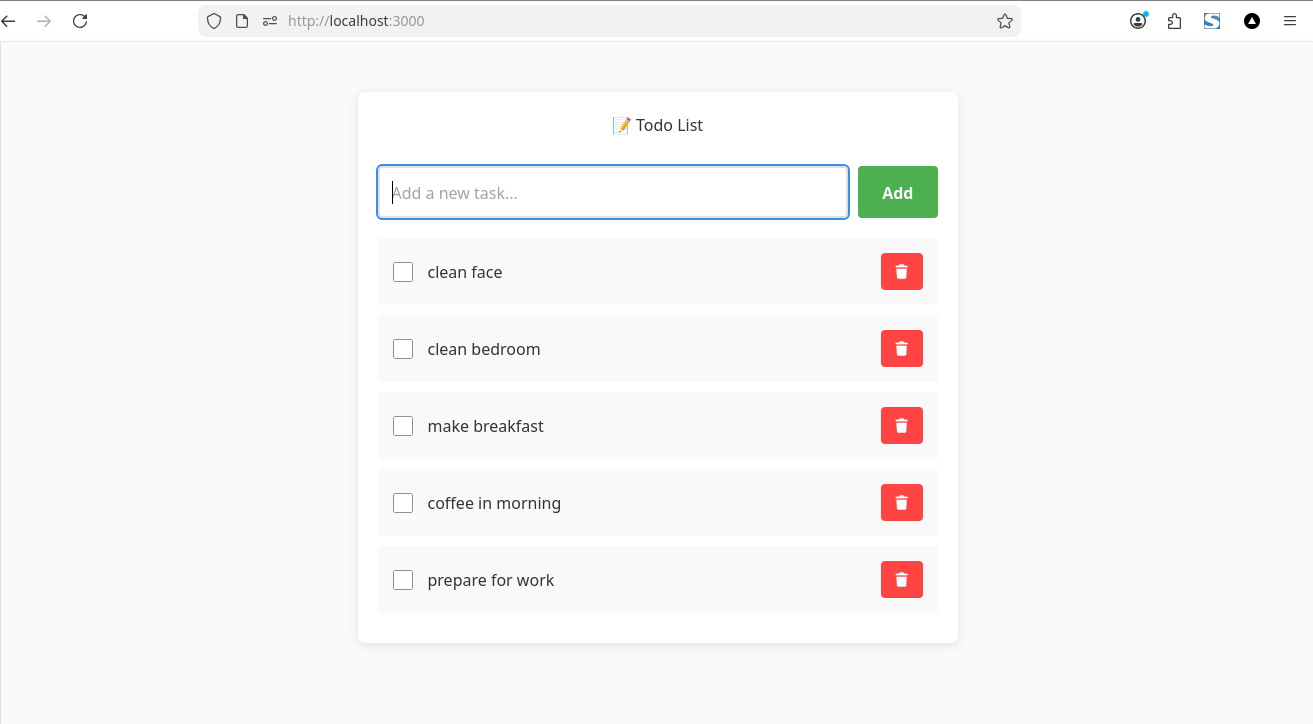Click inside the "Add a new task" field
This screenshot has height=724, width=1313.
click(x=612, y=192)
